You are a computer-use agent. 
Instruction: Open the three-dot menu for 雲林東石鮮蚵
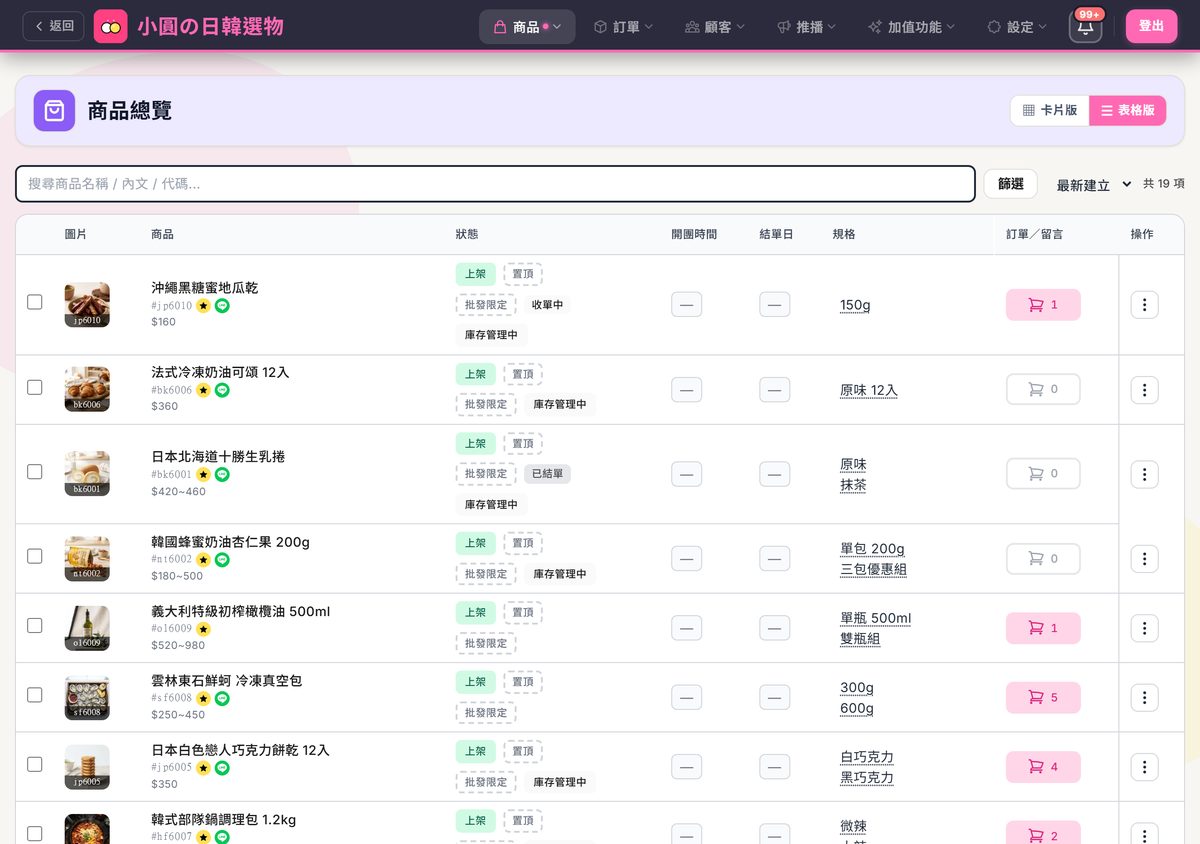[x=1144, y=698]
